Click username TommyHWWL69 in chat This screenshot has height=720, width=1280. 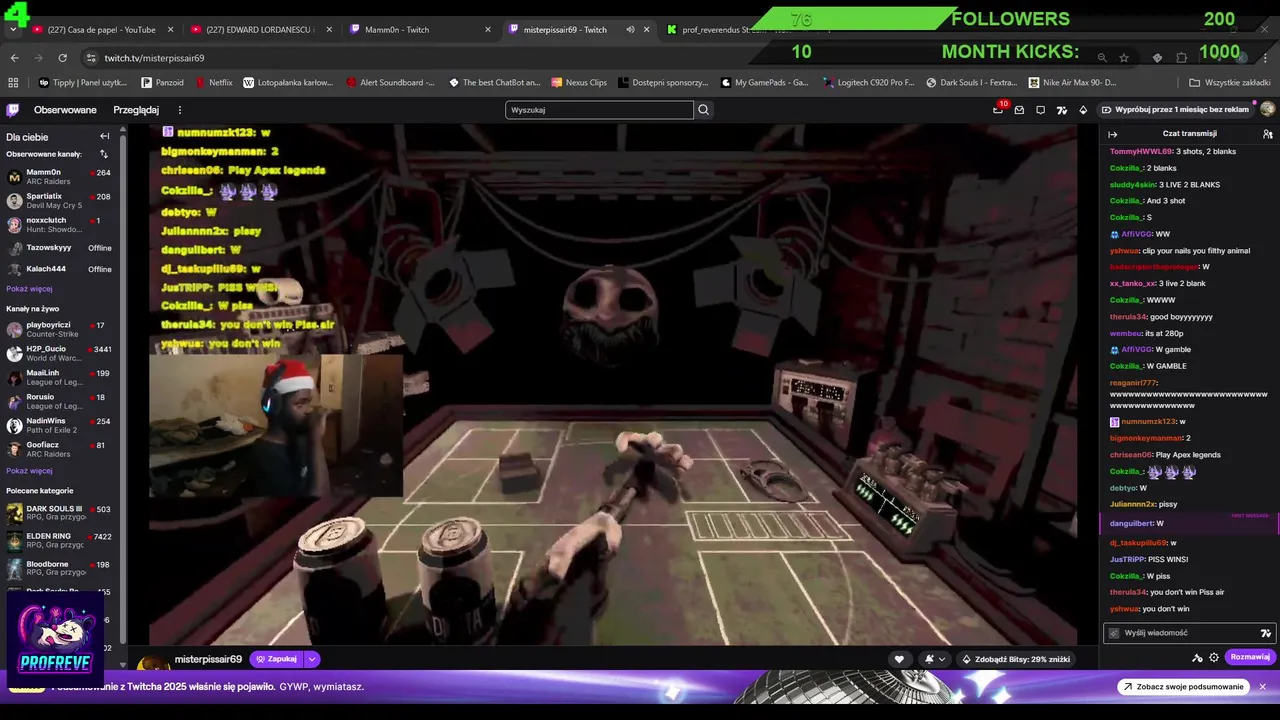tap(1141, 151)
